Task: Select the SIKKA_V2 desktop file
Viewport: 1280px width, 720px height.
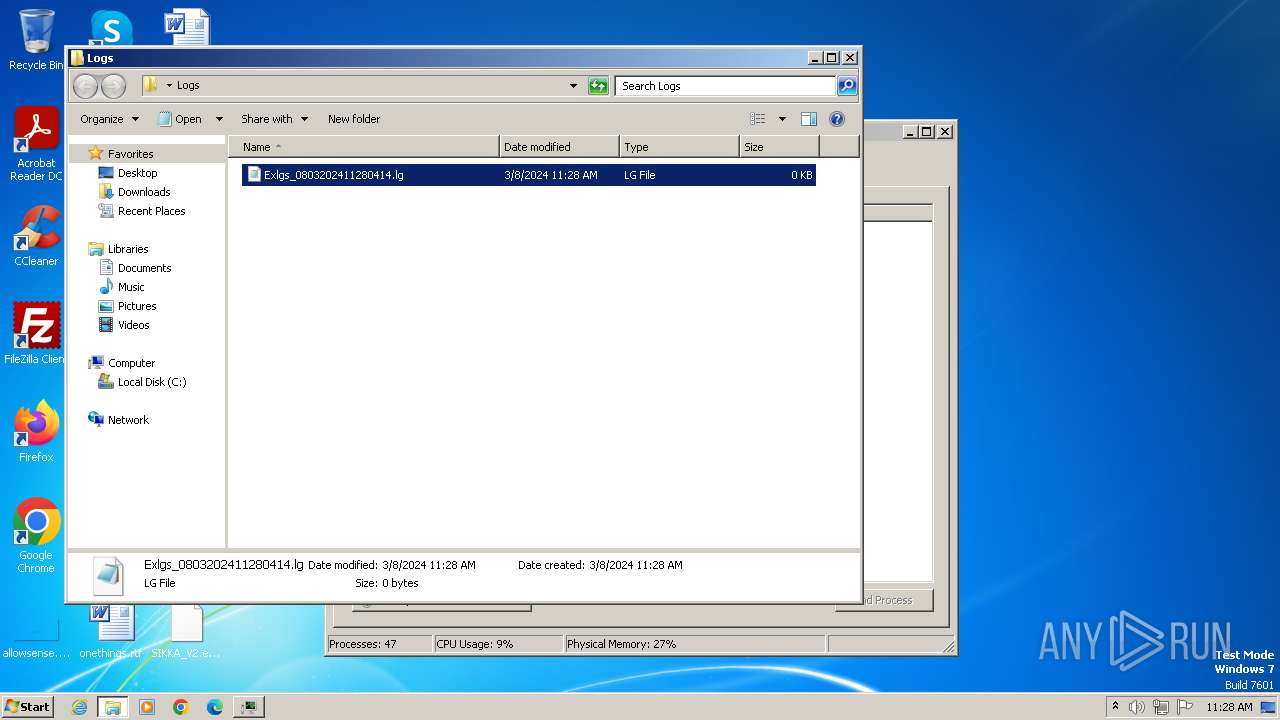Action: pyautogui.click(x=187, y=632)
